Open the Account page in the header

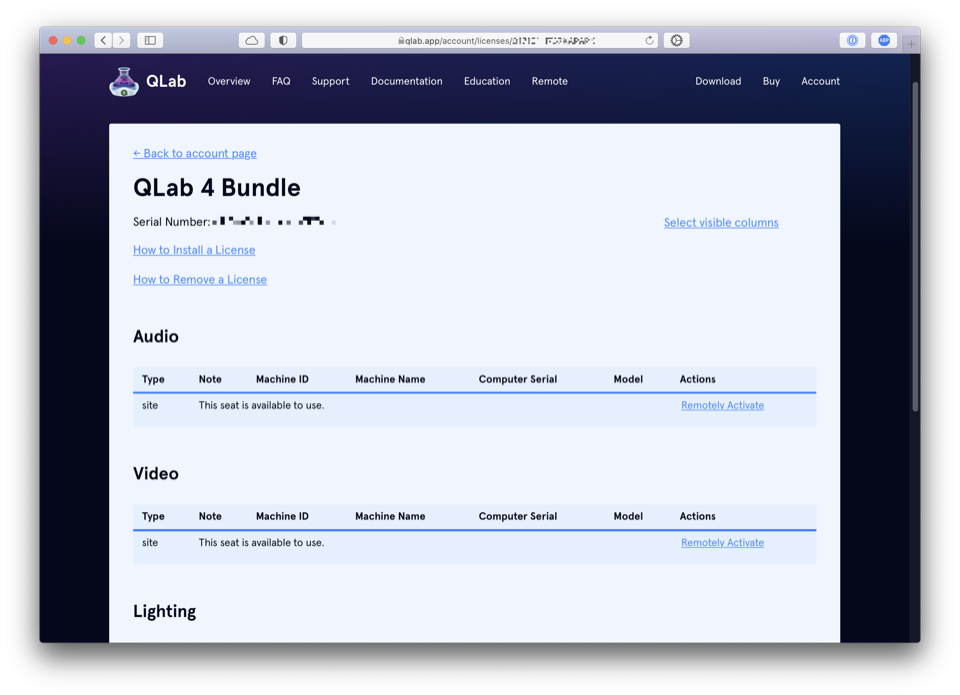pyautogui.click(x=820, y=82)
